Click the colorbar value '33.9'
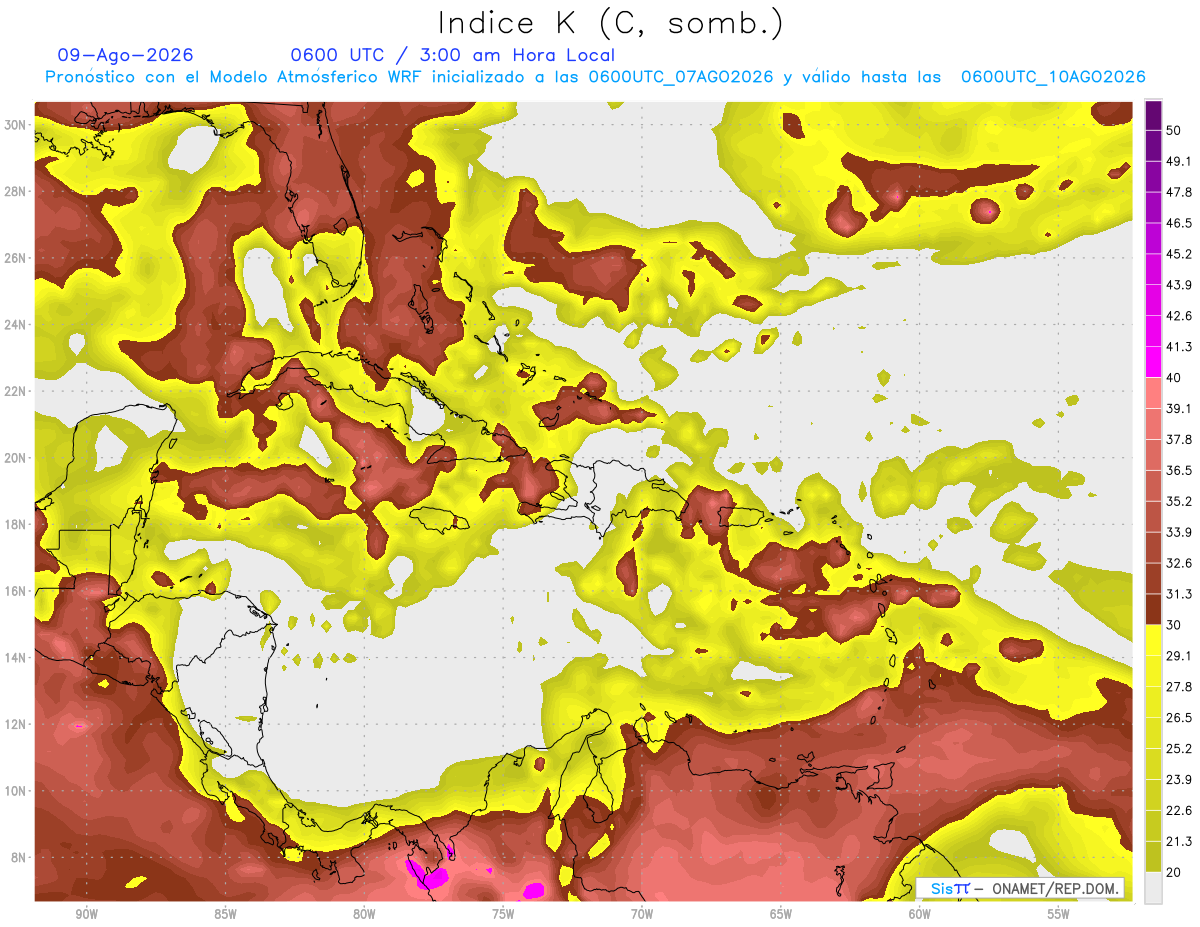Screen dimensions: 1200x927 (x=1179, y=532)
